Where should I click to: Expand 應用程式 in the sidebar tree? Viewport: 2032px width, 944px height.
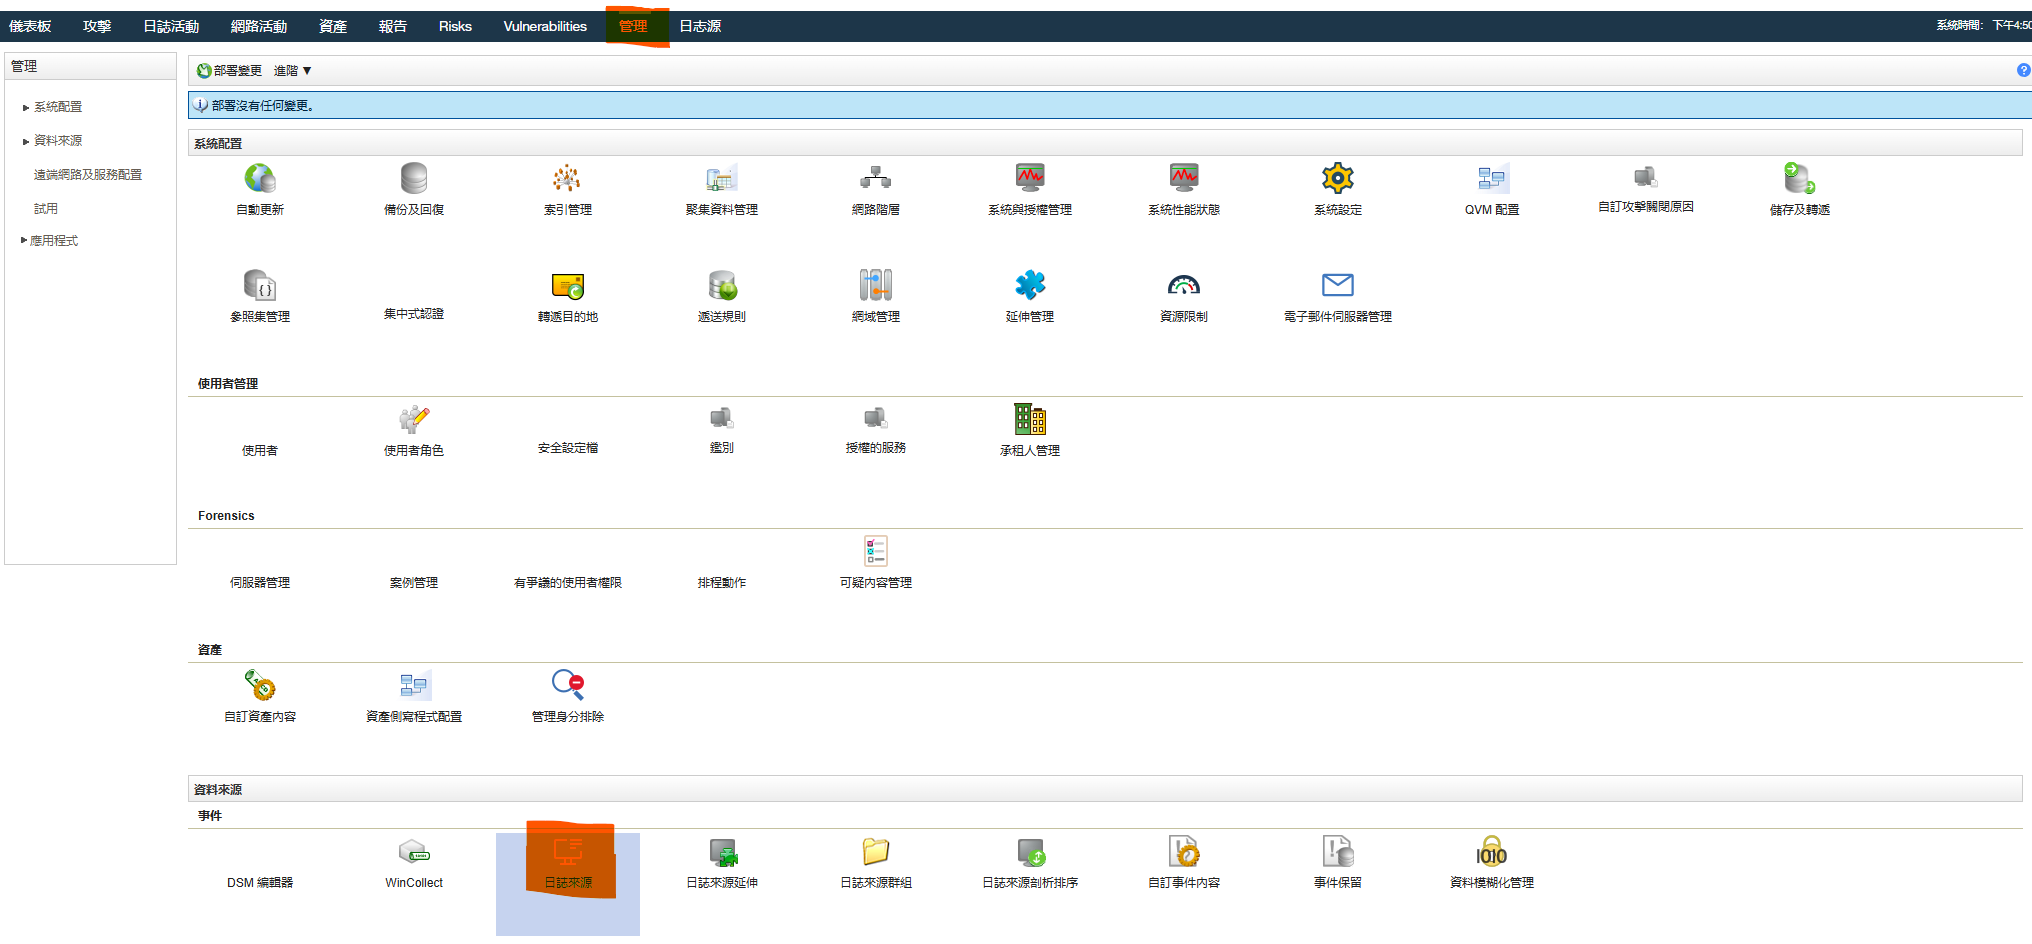[x=24, y=241]
